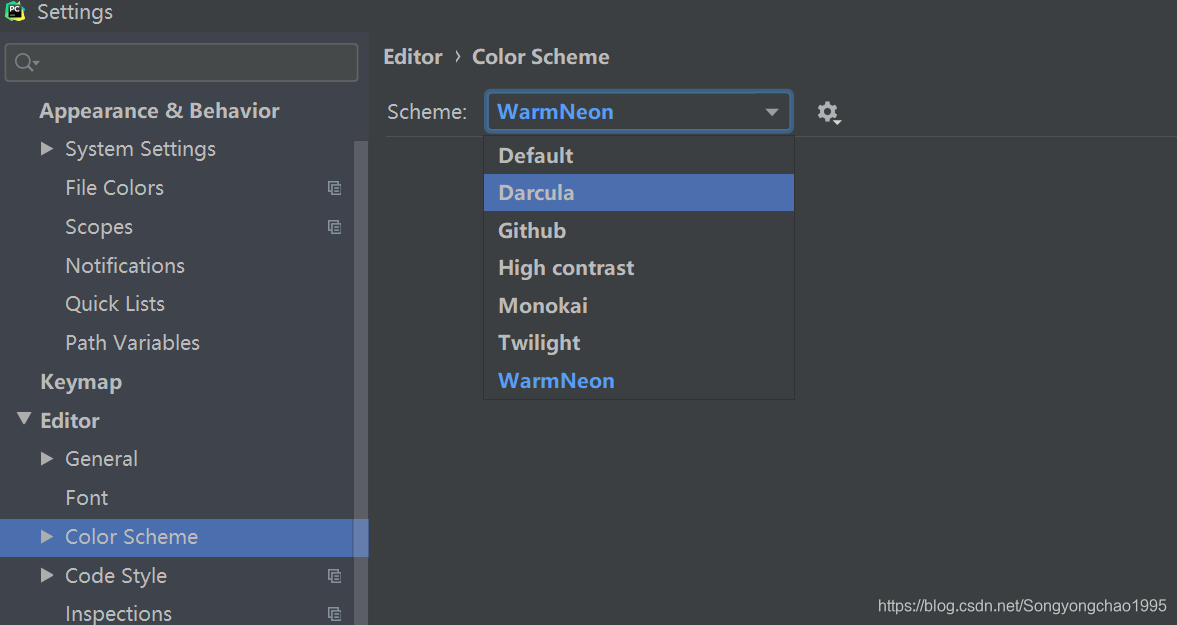Click the Scheme dropdown arrow
The height and width of the screenshot is (625, 1177).
click(772, 113)
